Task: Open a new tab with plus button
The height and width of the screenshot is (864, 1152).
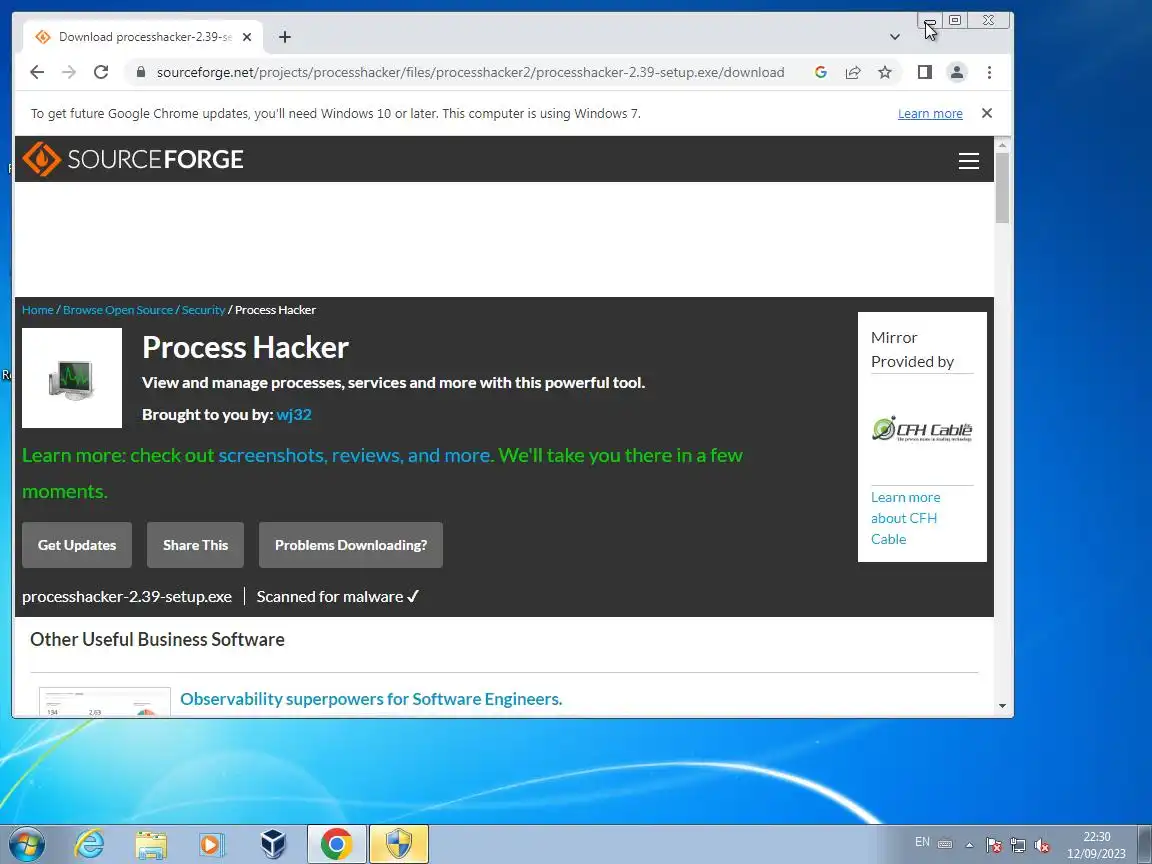Action: click(x=285, y=37)
